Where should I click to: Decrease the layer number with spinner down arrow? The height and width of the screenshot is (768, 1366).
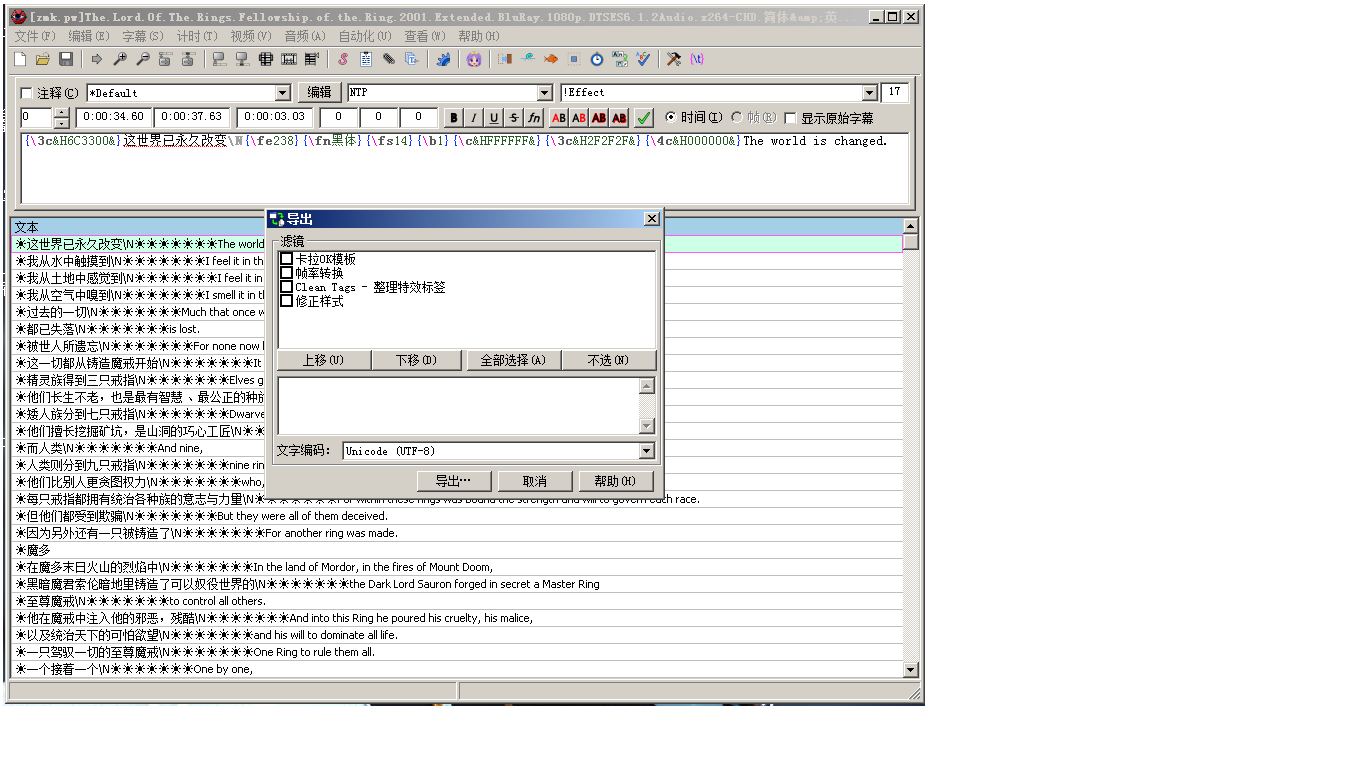pyautogui.click(x=62, y=123)
